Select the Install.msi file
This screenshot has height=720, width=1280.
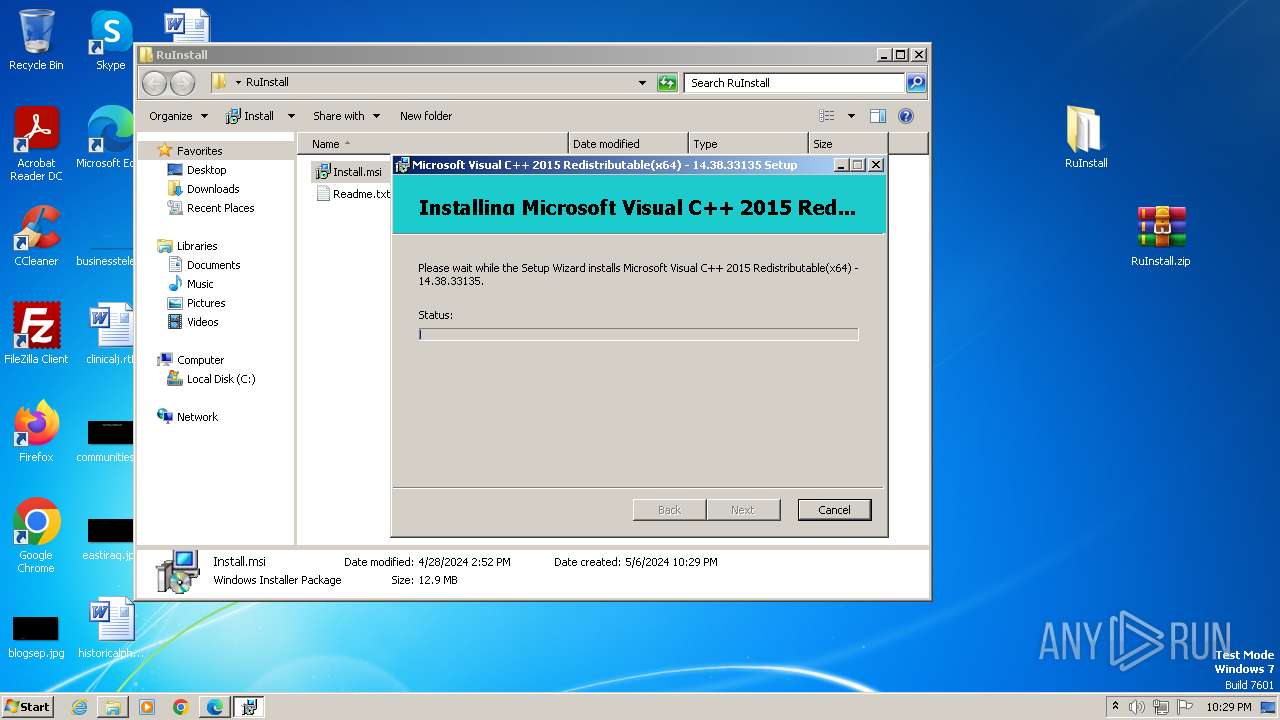(350, 172)
